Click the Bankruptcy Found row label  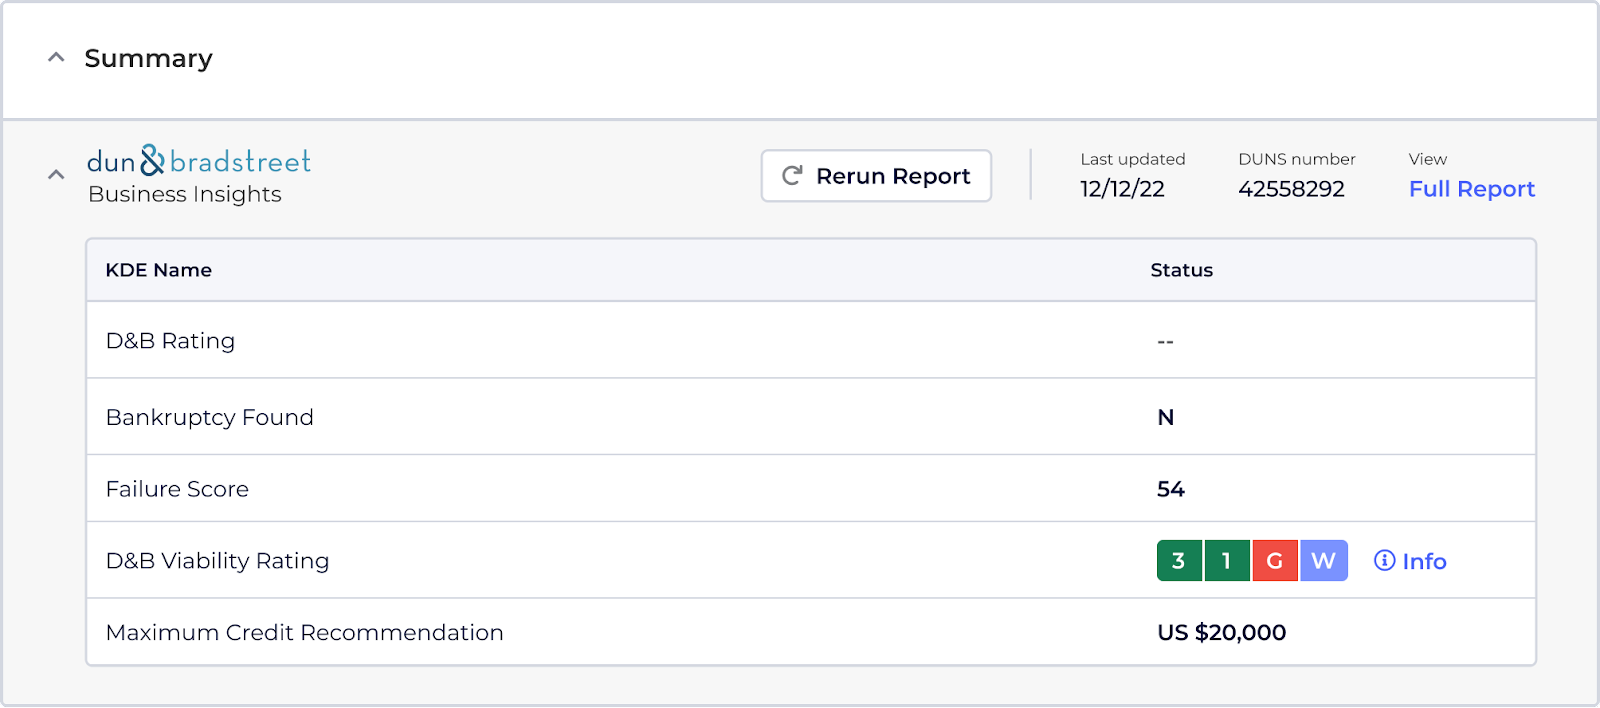[210, 417]
